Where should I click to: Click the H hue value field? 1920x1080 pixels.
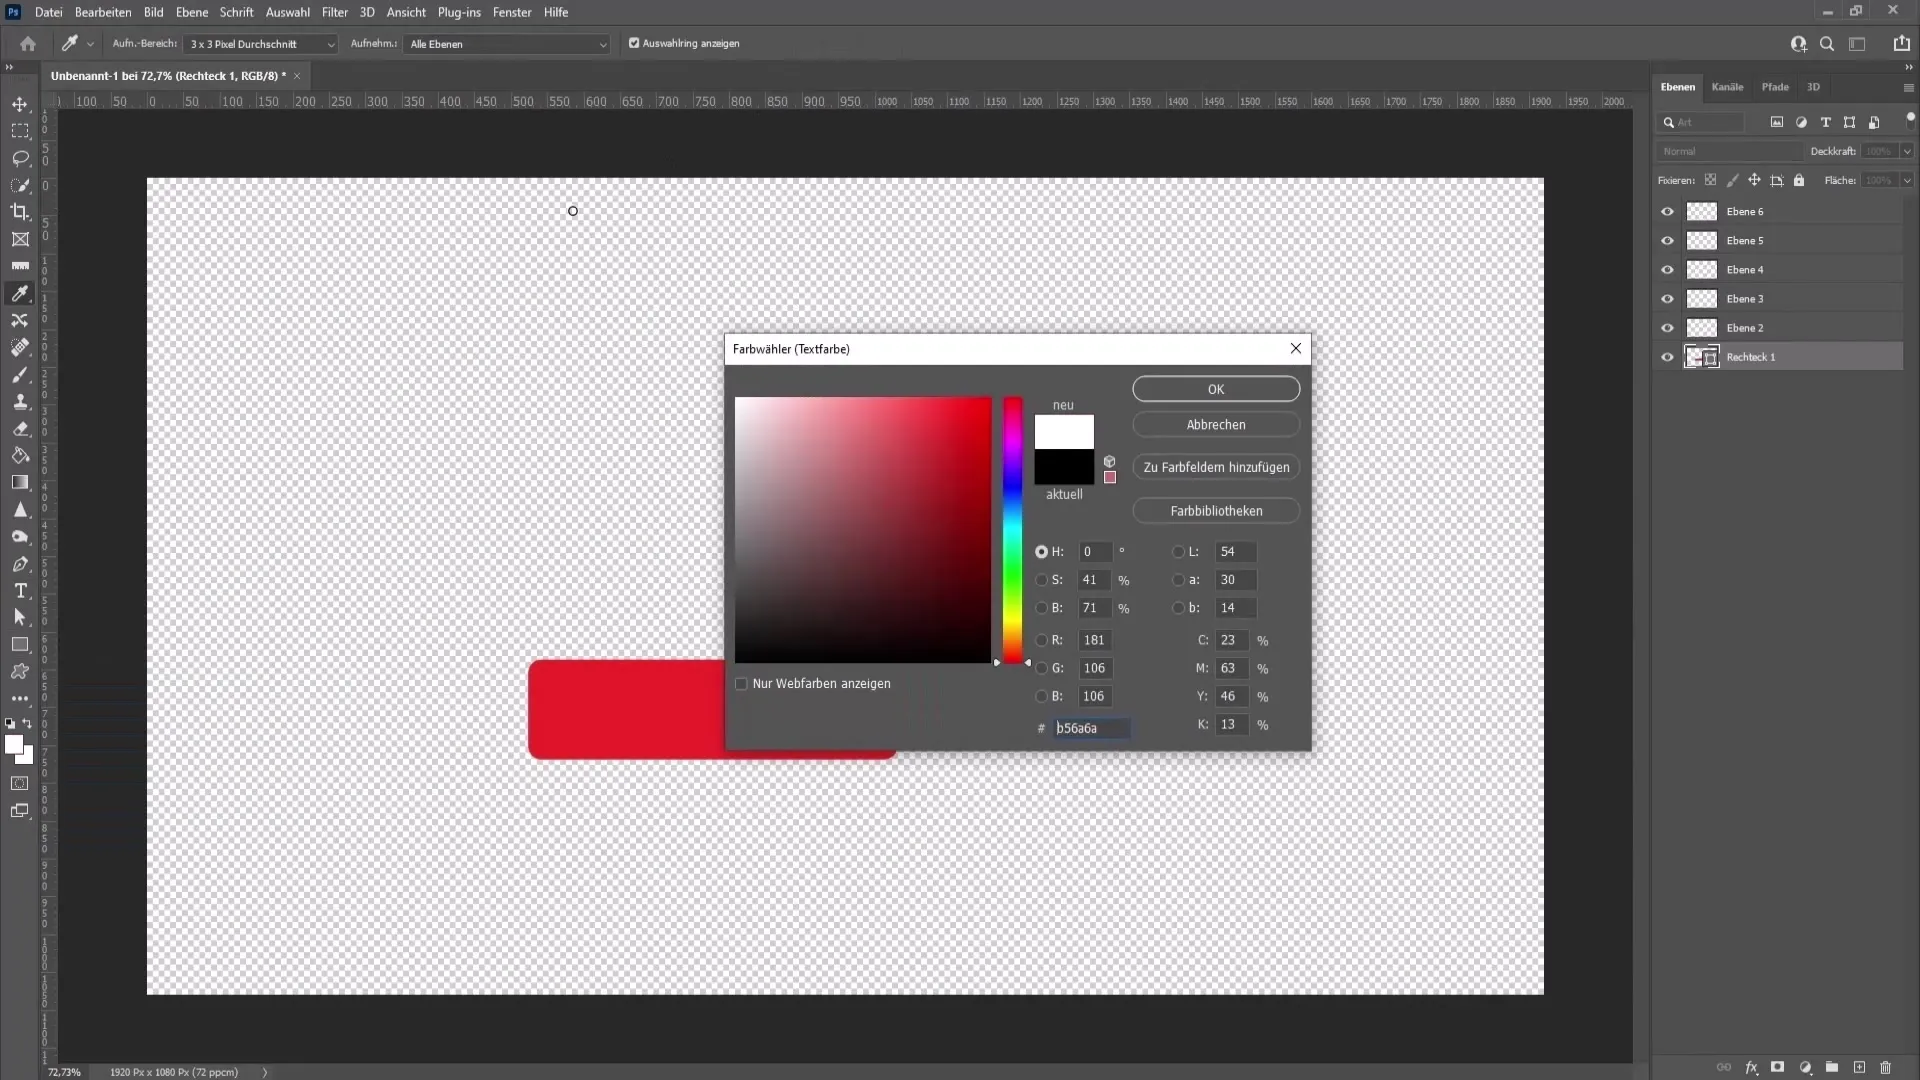1095,552
